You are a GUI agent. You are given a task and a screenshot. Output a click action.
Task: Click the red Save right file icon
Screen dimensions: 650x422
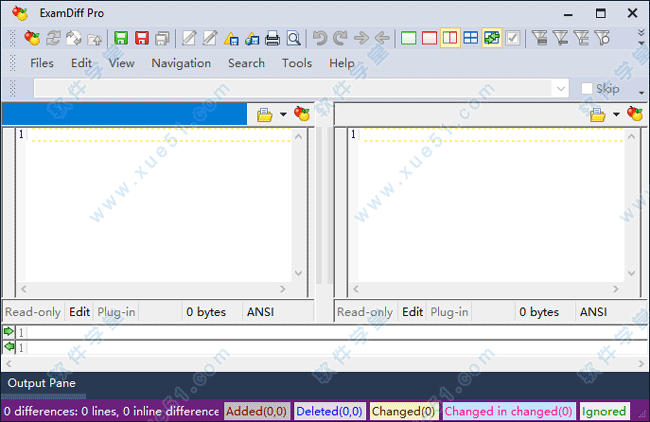[x=141, y=38]
